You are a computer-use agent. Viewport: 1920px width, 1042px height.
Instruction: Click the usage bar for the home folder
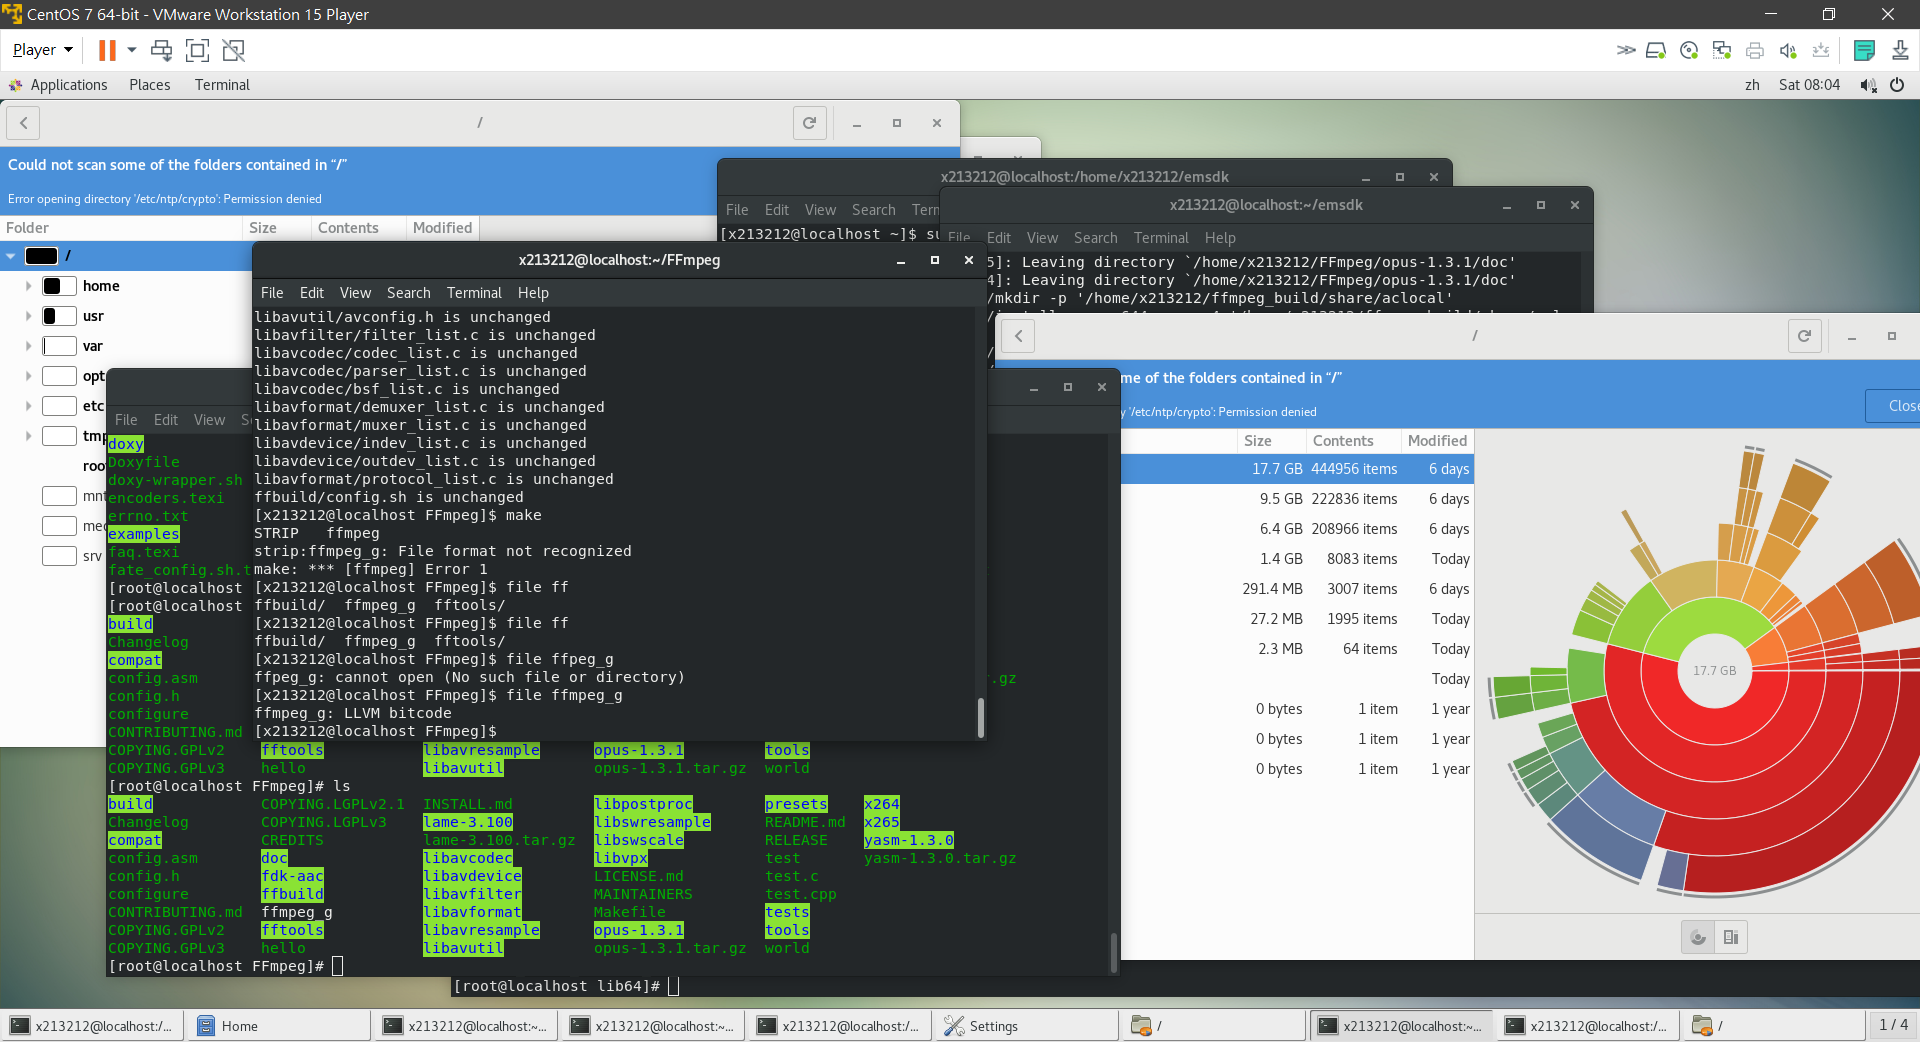(x=59, y=286)
